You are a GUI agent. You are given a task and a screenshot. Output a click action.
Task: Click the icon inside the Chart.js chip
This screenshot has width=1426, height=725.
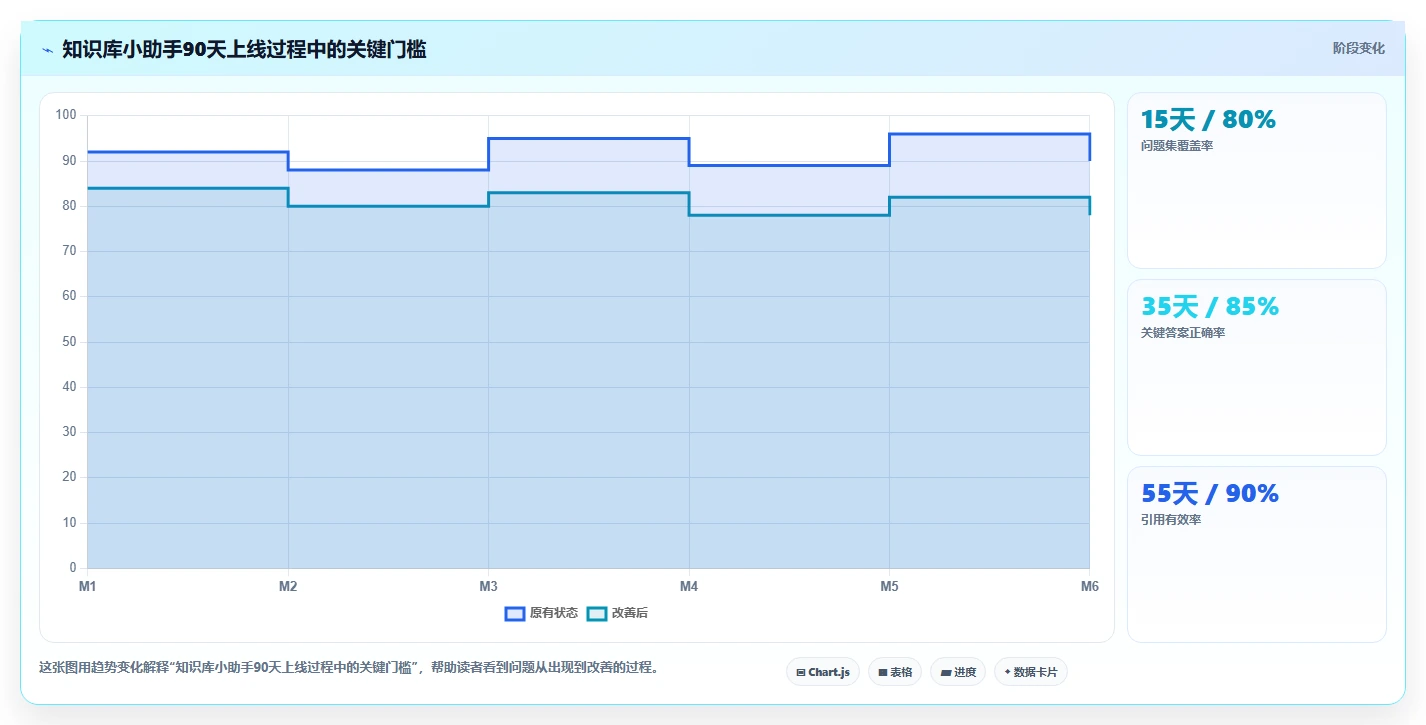801,673
